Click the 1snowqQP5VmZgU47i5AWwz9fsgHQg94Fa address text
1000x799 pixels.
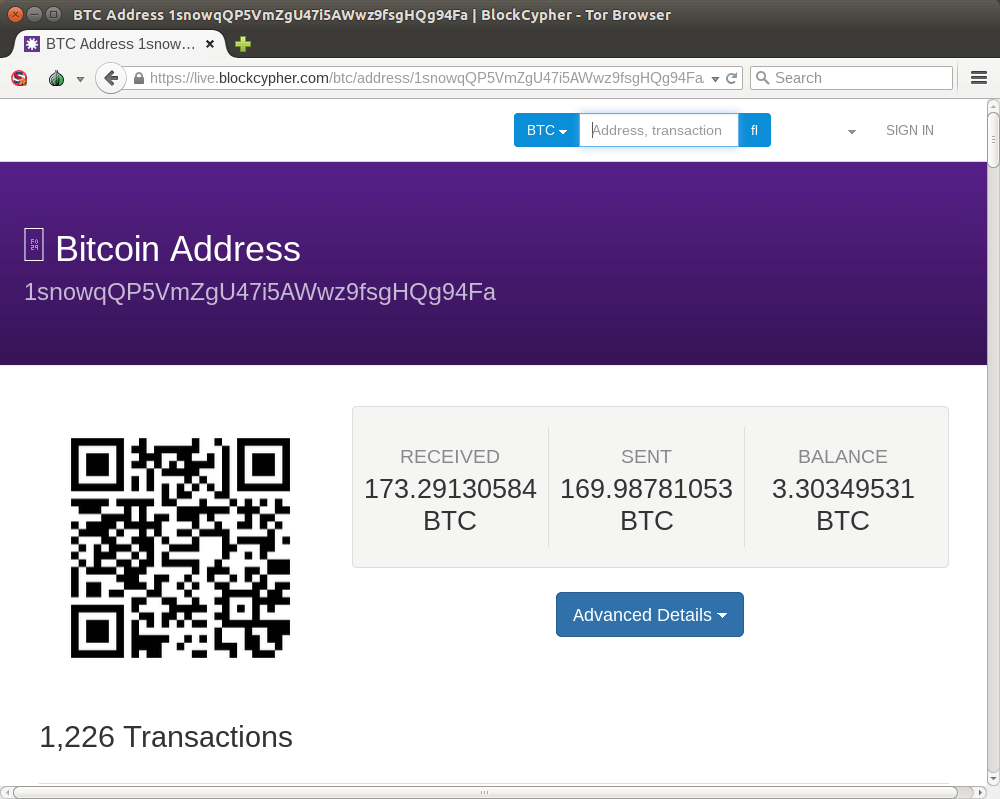tap(260, 292)
